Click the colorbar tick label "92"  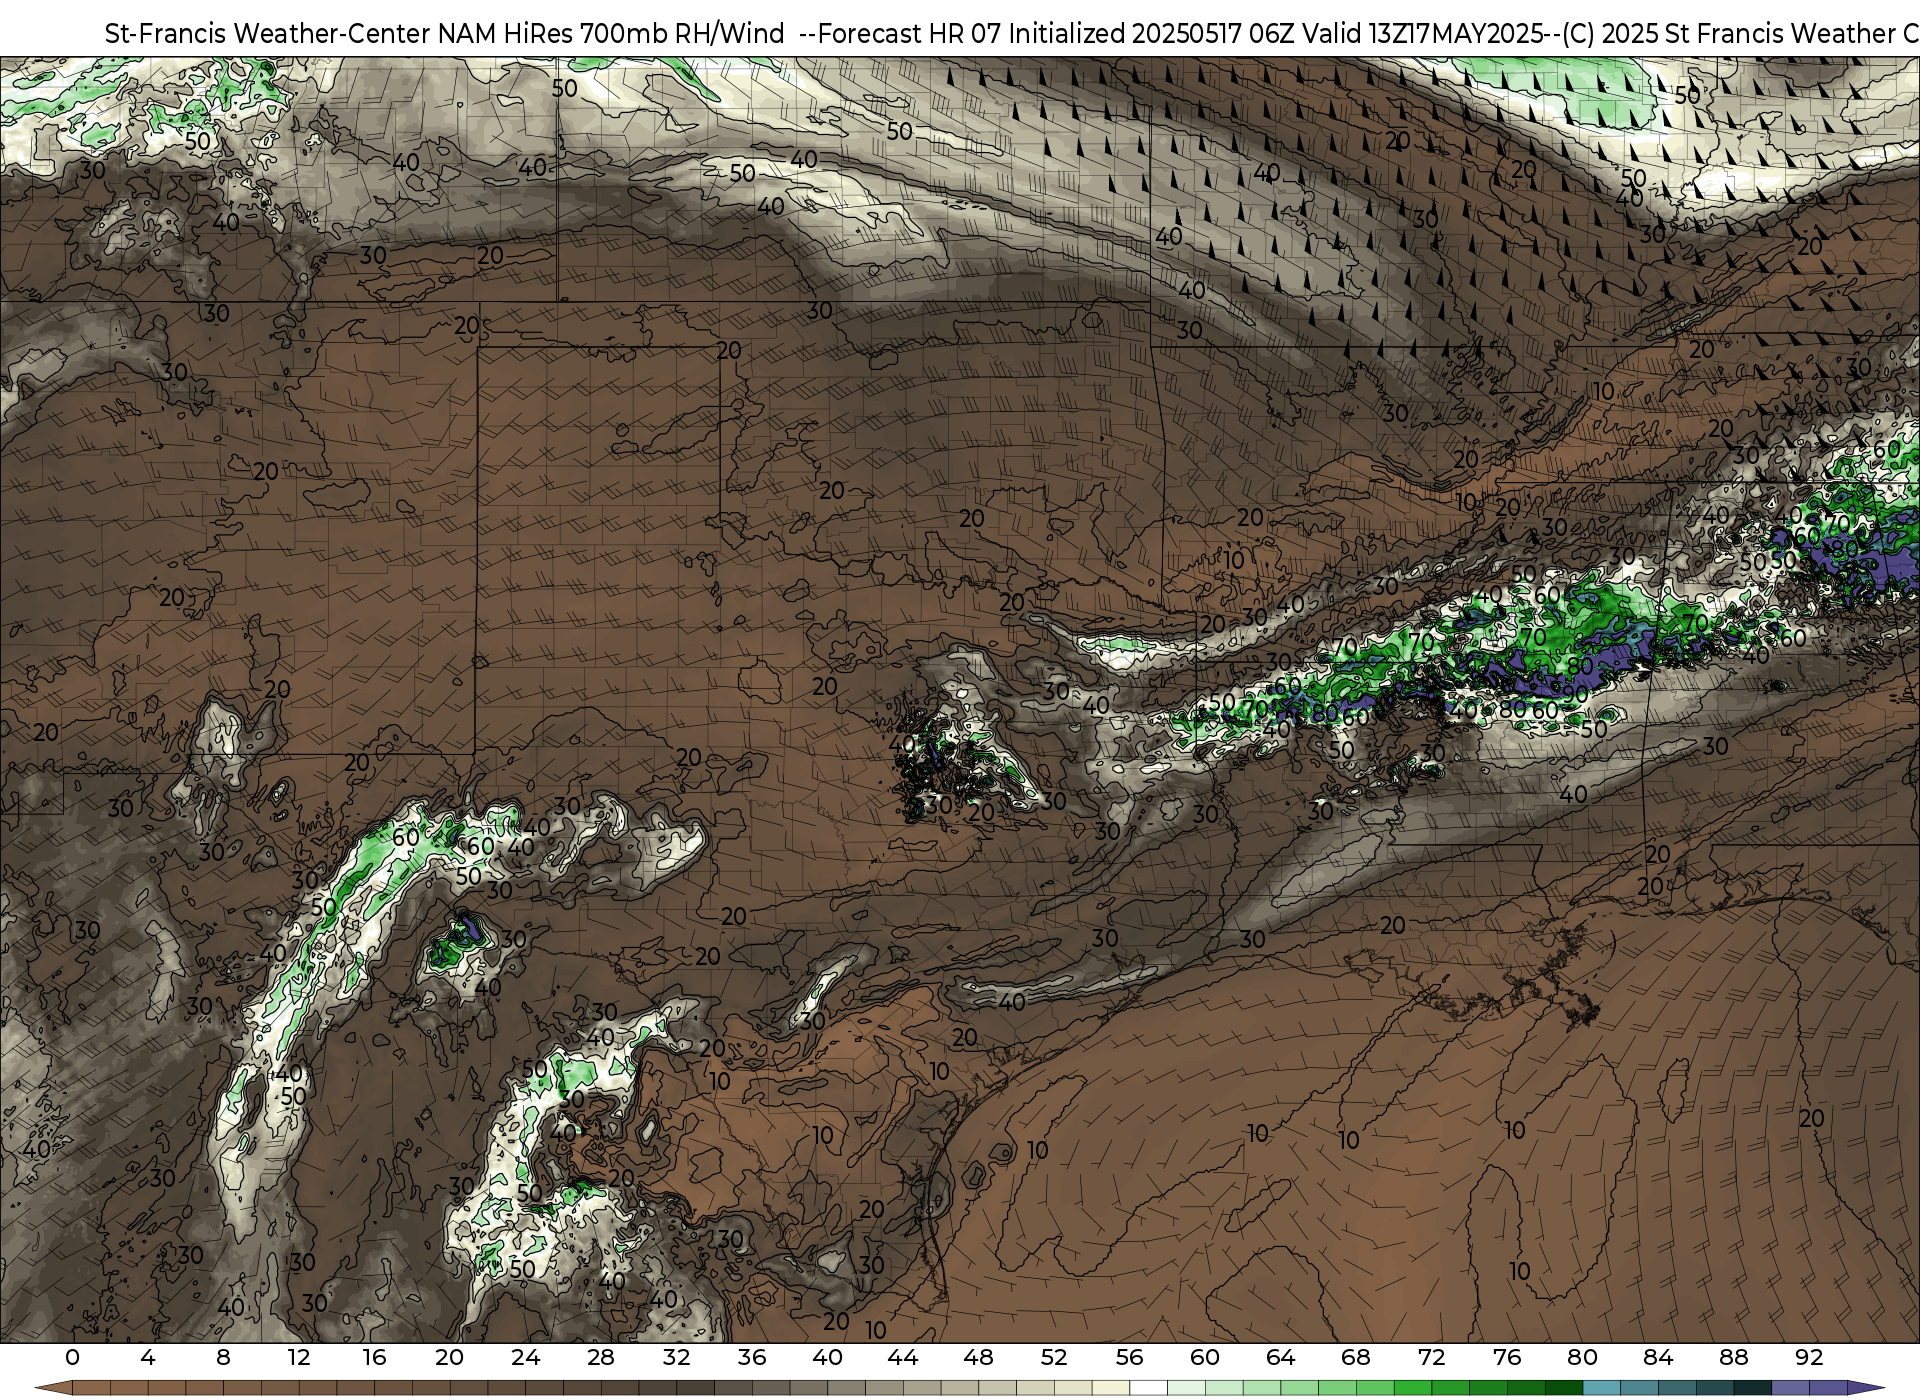click(1809, 1358)
